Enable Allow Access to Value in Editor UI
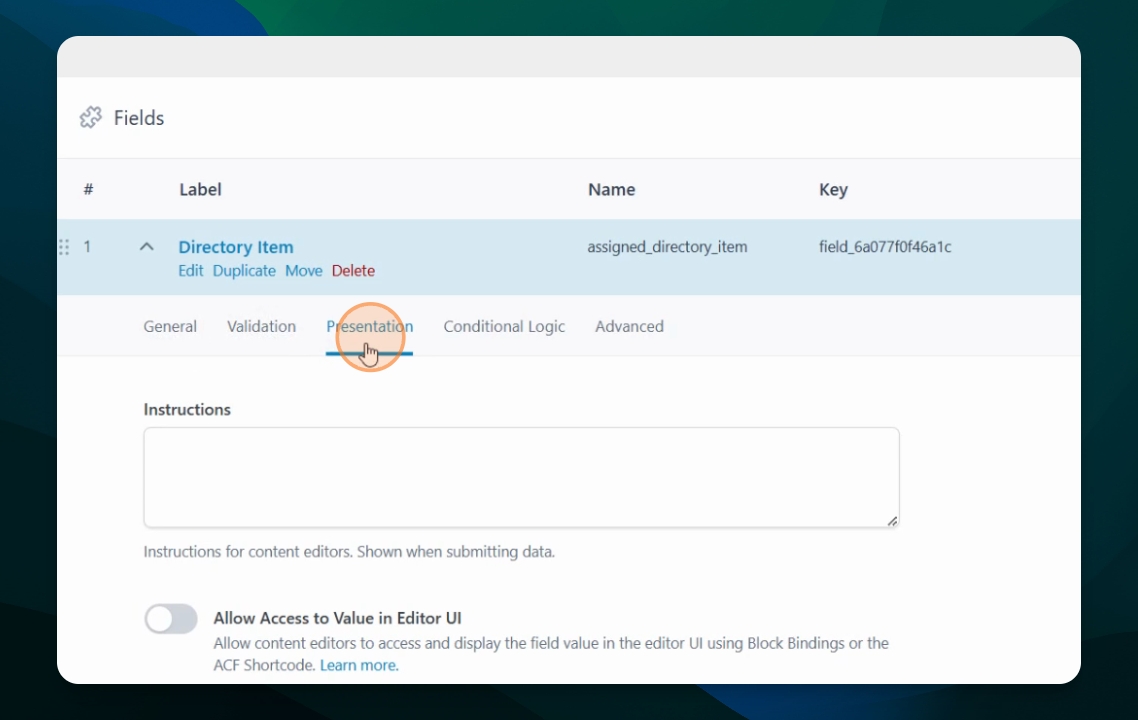This screenshot has width=1138, height=720. [x=171, y=619]
